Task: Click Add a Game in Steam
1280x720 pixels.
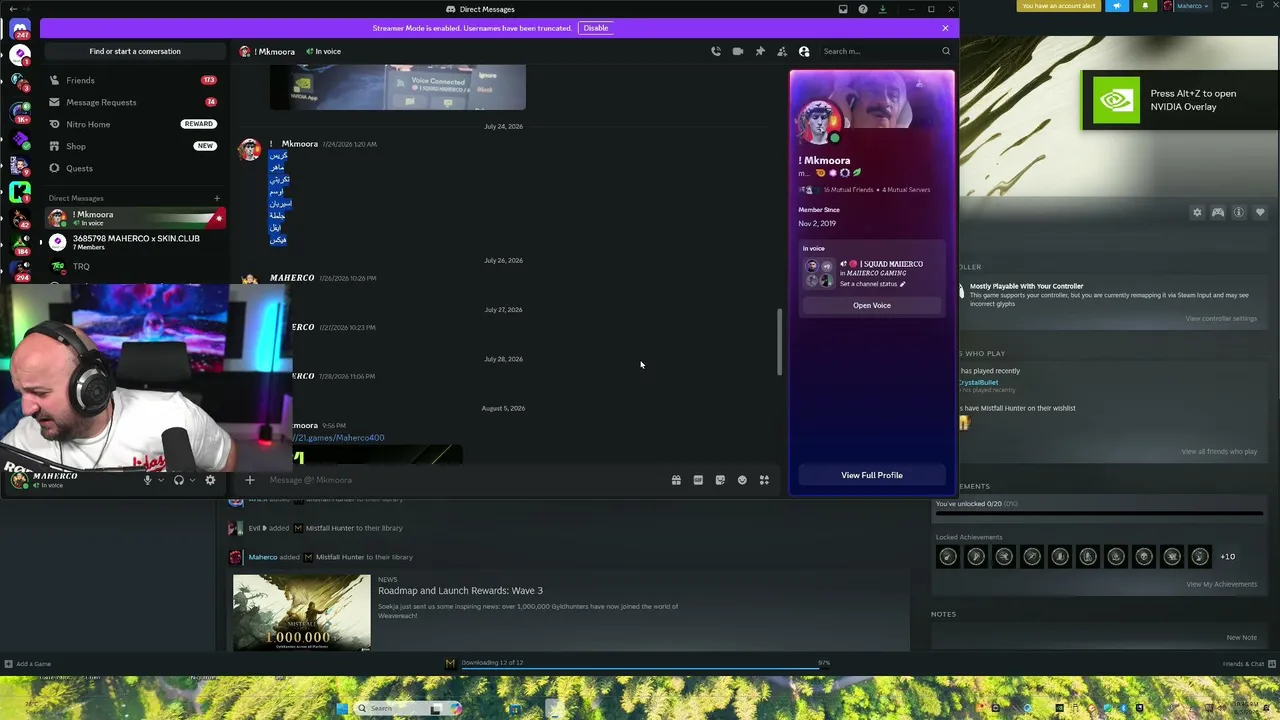Action: (x=27, y=664)
